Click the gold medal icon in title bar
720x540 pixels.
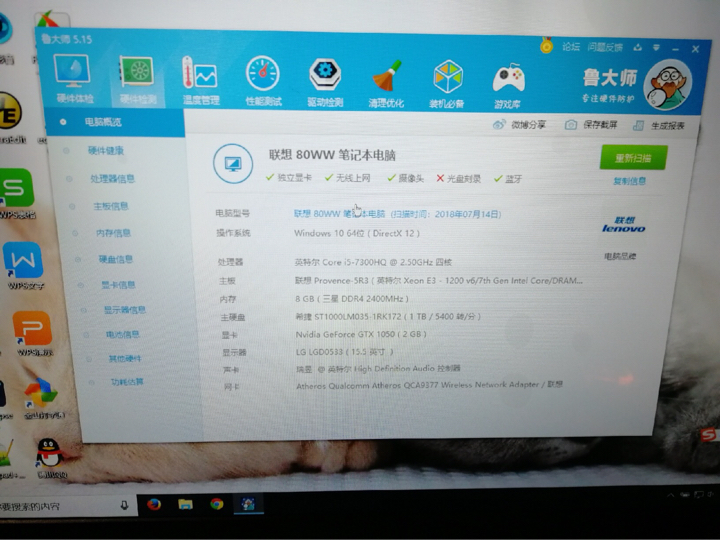[x=546, y=45]
